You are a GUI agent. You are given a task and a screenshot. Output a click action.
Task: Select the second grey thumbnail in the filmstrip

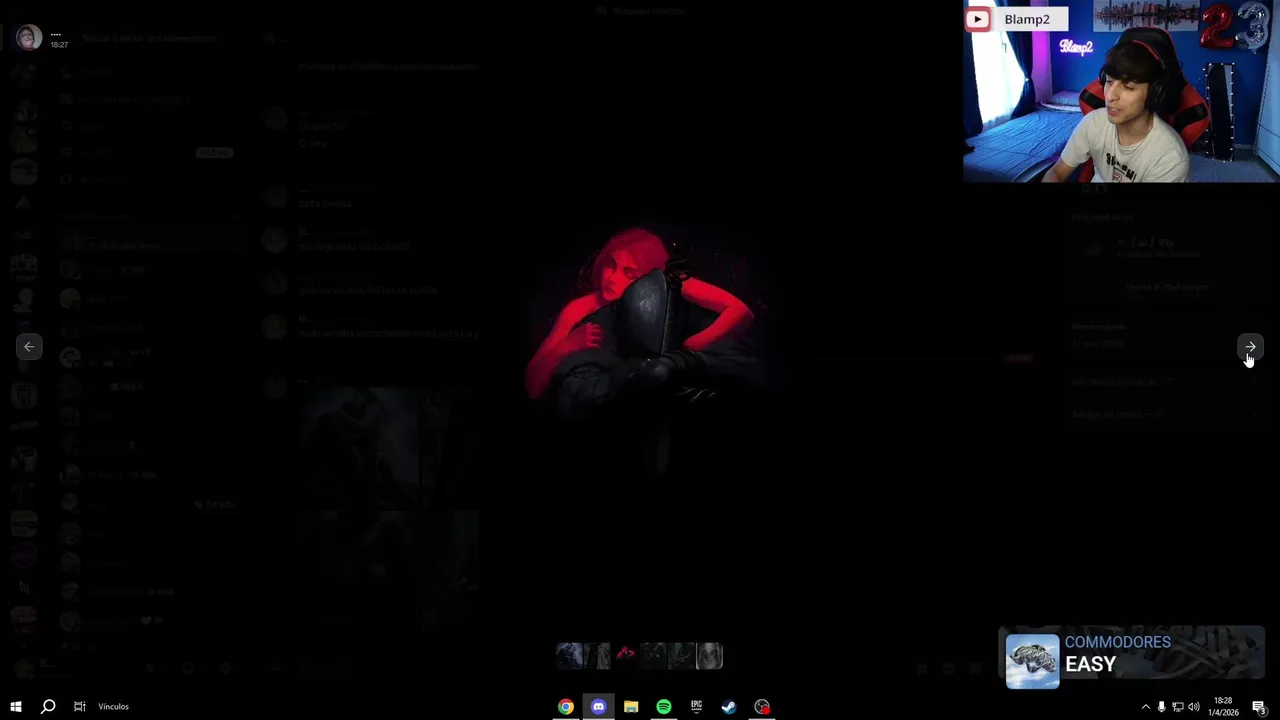click(598, 656)
